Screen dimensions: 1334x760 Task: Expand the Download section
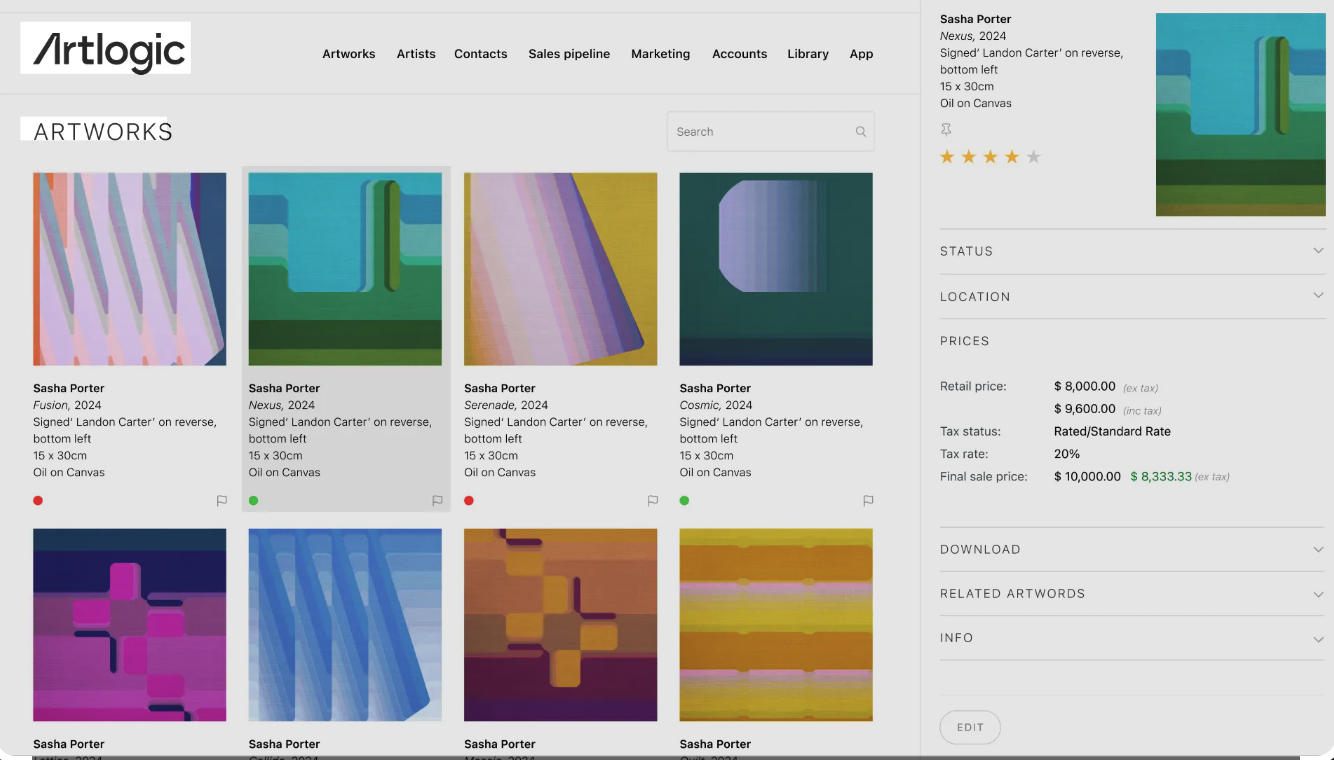pyautogui.click(x=1132, y=550)
